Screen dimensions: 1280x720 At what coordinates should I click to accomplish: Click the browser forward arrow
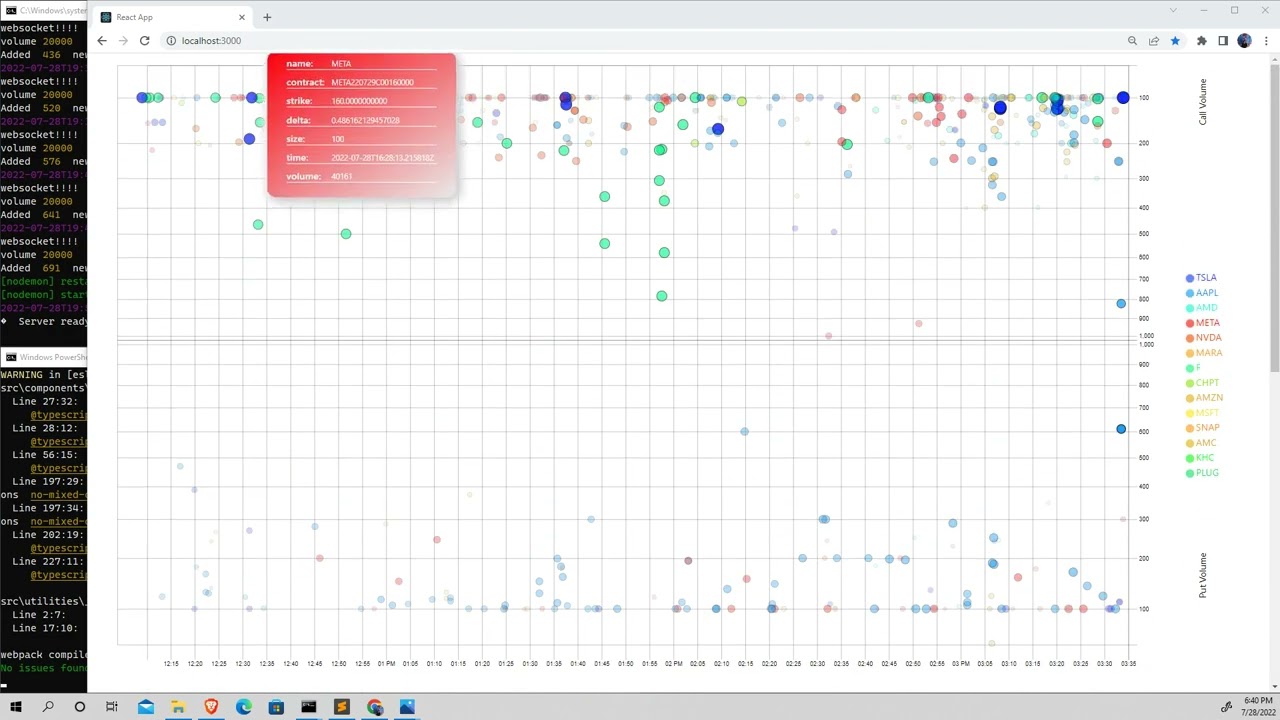(123, 41)
